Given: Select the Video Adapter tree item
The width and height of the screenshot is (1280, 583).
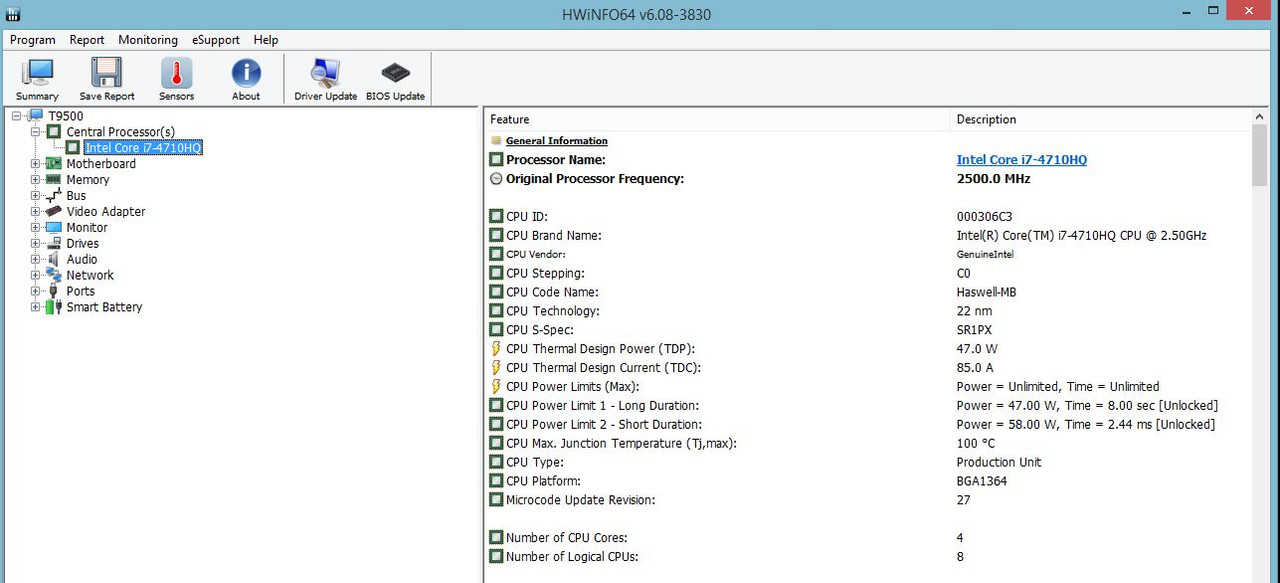Looking at the screenshot, I should coord(106,212).
